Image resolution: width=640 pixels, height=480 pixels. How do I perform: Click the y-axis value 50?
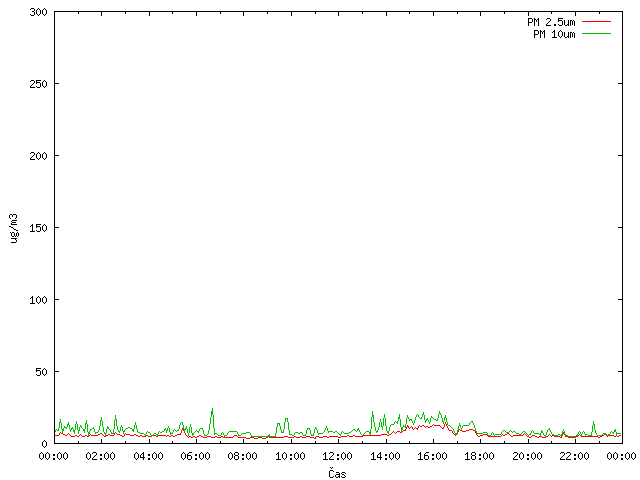[x=41, y=372]
